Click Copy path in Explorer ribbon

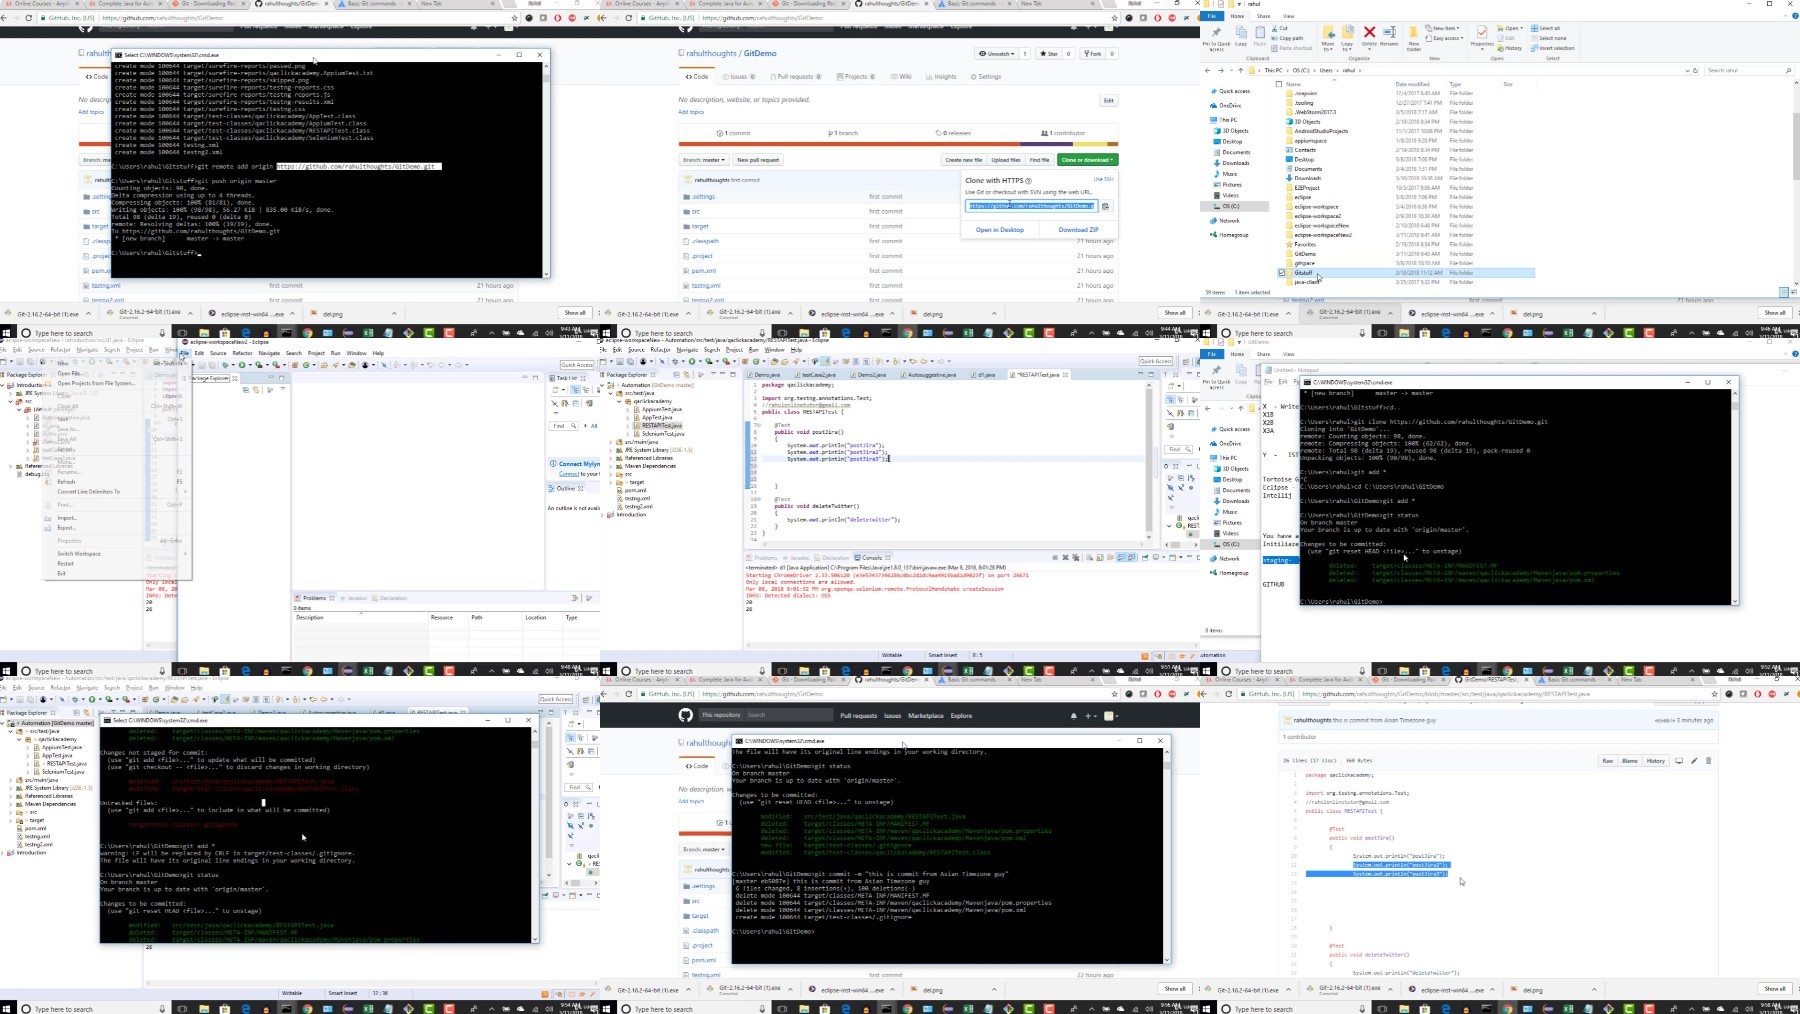tap(1288, 38)
